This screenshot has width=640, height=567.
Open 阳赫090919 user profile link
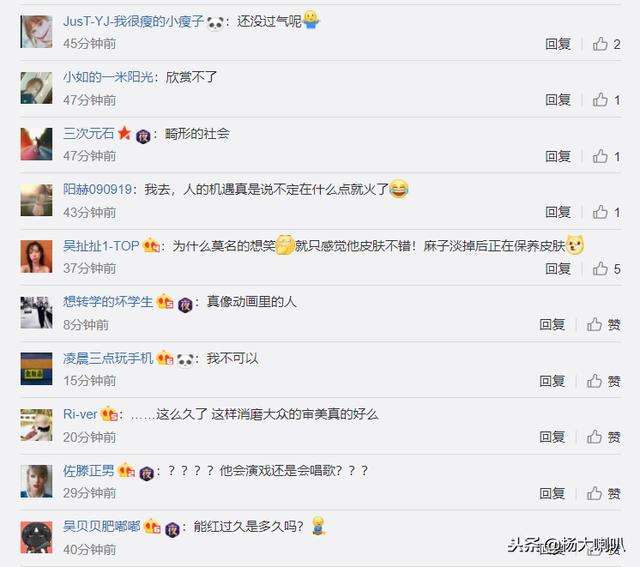coord(97,189)
